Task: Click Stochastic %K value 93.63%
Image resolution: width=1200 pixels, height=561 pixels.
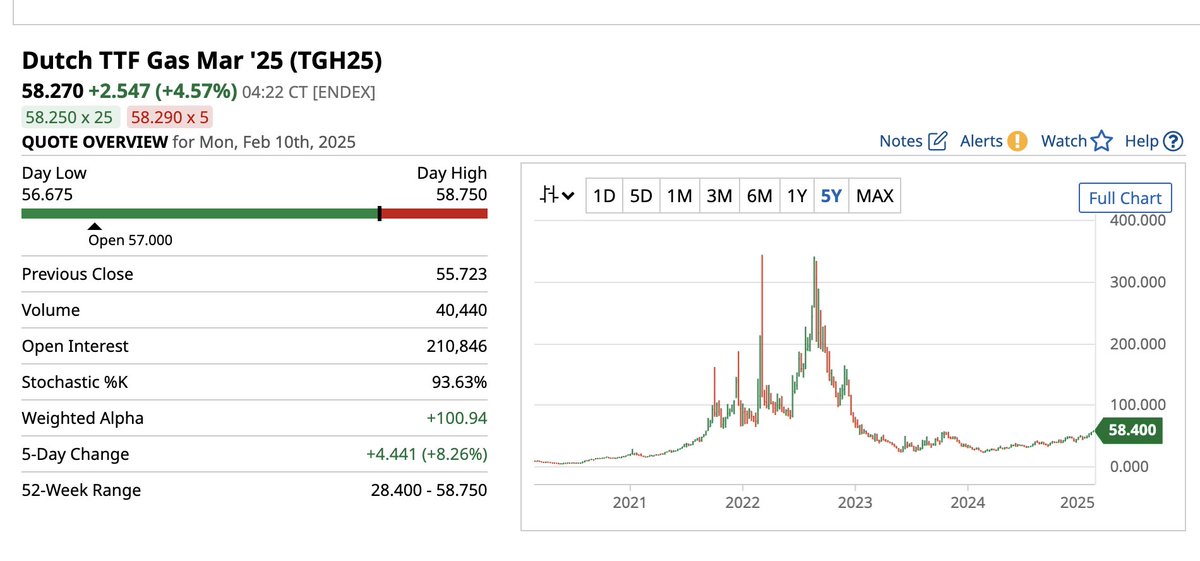Action: point(460,382)
